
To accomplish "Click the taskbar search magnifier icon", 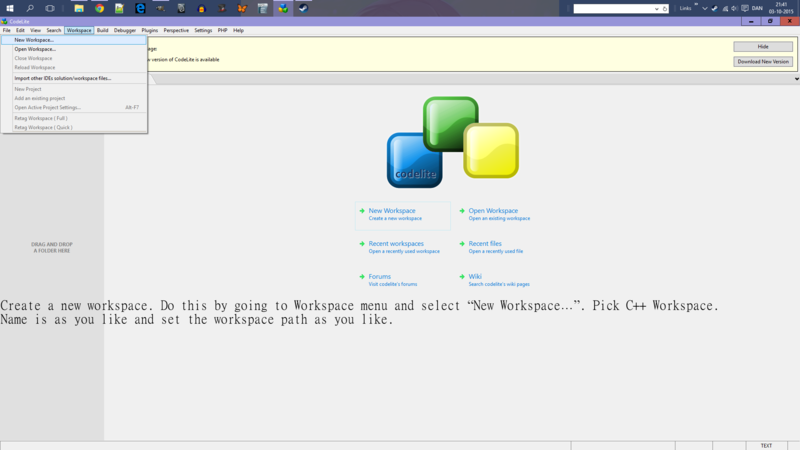I will point(30,8).
